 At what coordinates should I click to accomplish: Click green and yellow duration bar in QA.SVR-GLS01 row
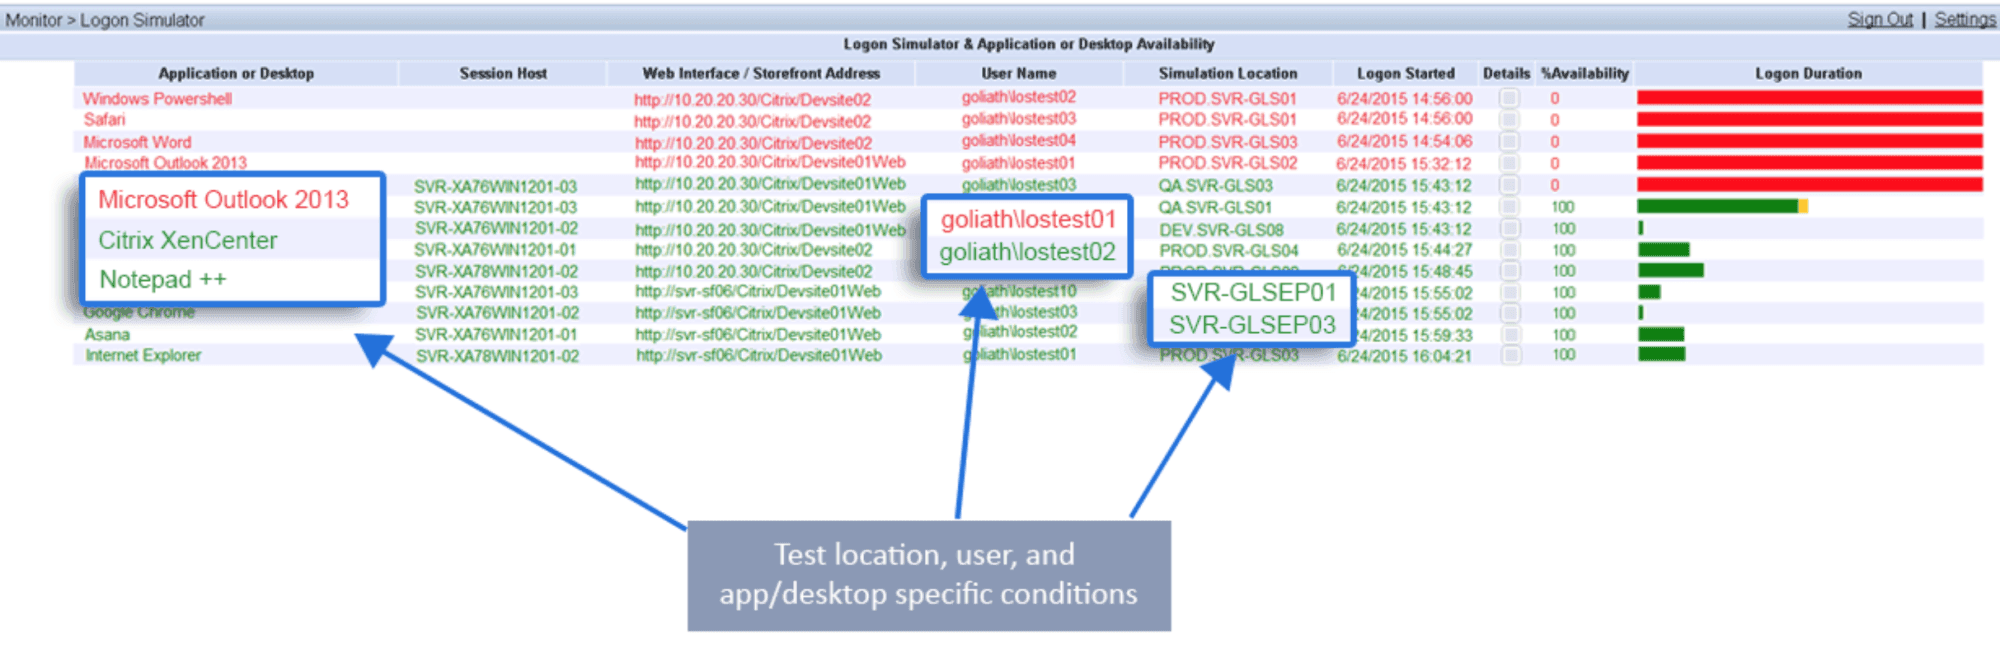click(x=1723, y=206)
